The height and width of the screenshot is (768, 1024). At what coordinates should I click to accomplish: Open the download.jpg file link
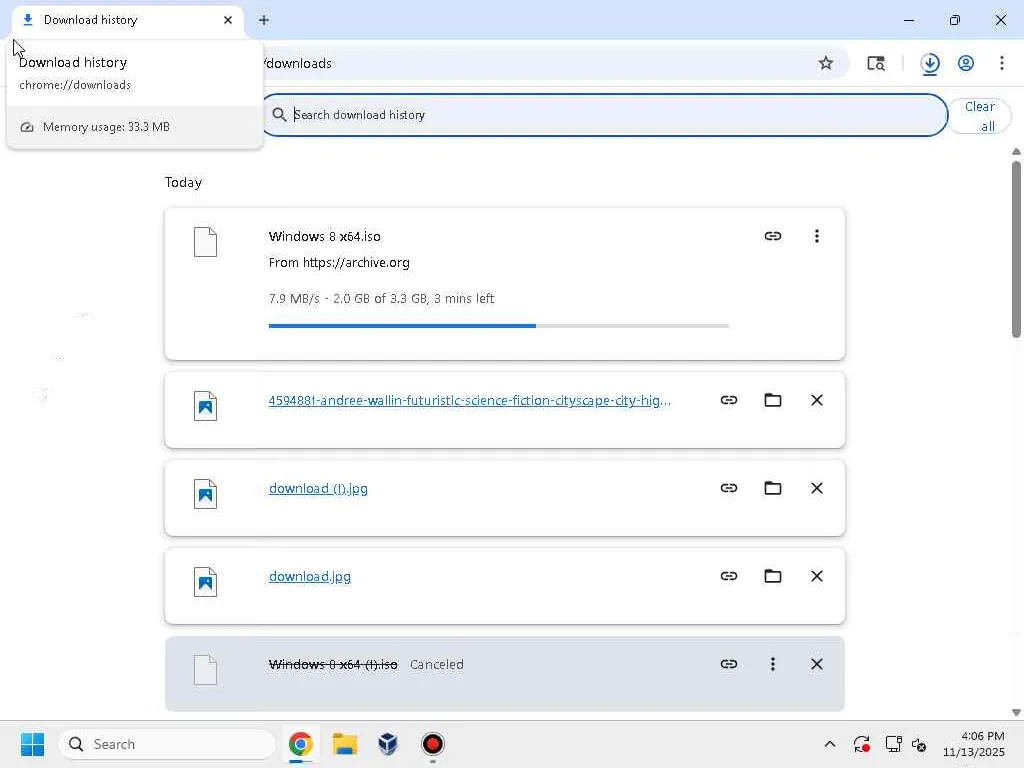point(310,577)
